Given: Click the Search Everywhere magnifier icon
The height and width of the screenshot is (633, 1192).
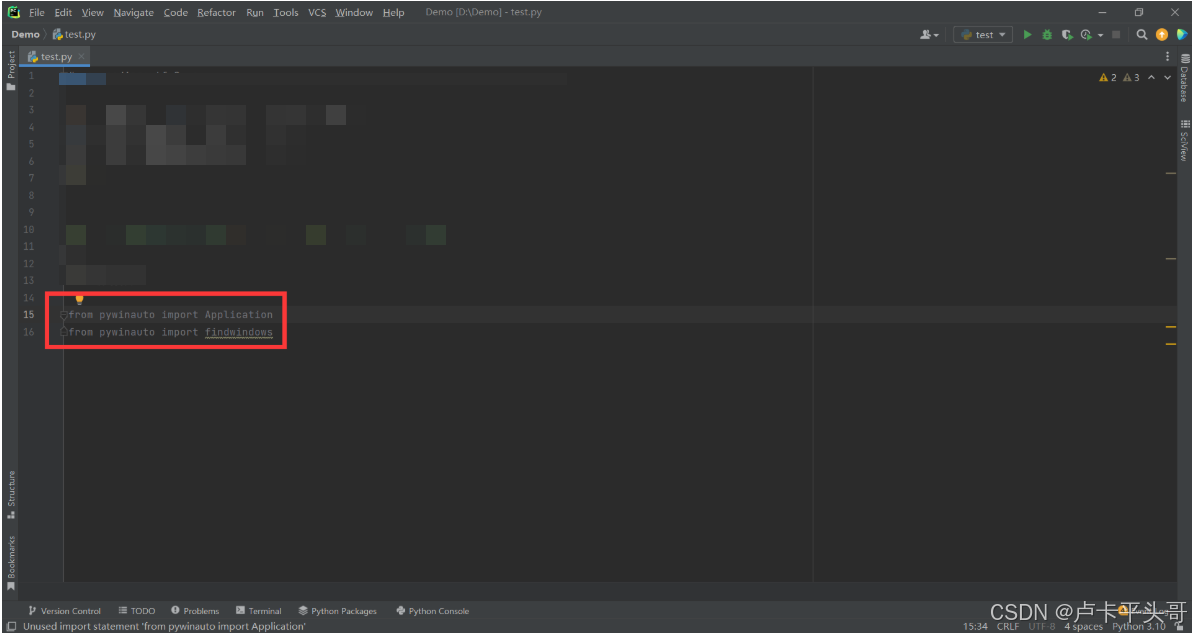Looking at the screenshot, I should pos(1141,34).
